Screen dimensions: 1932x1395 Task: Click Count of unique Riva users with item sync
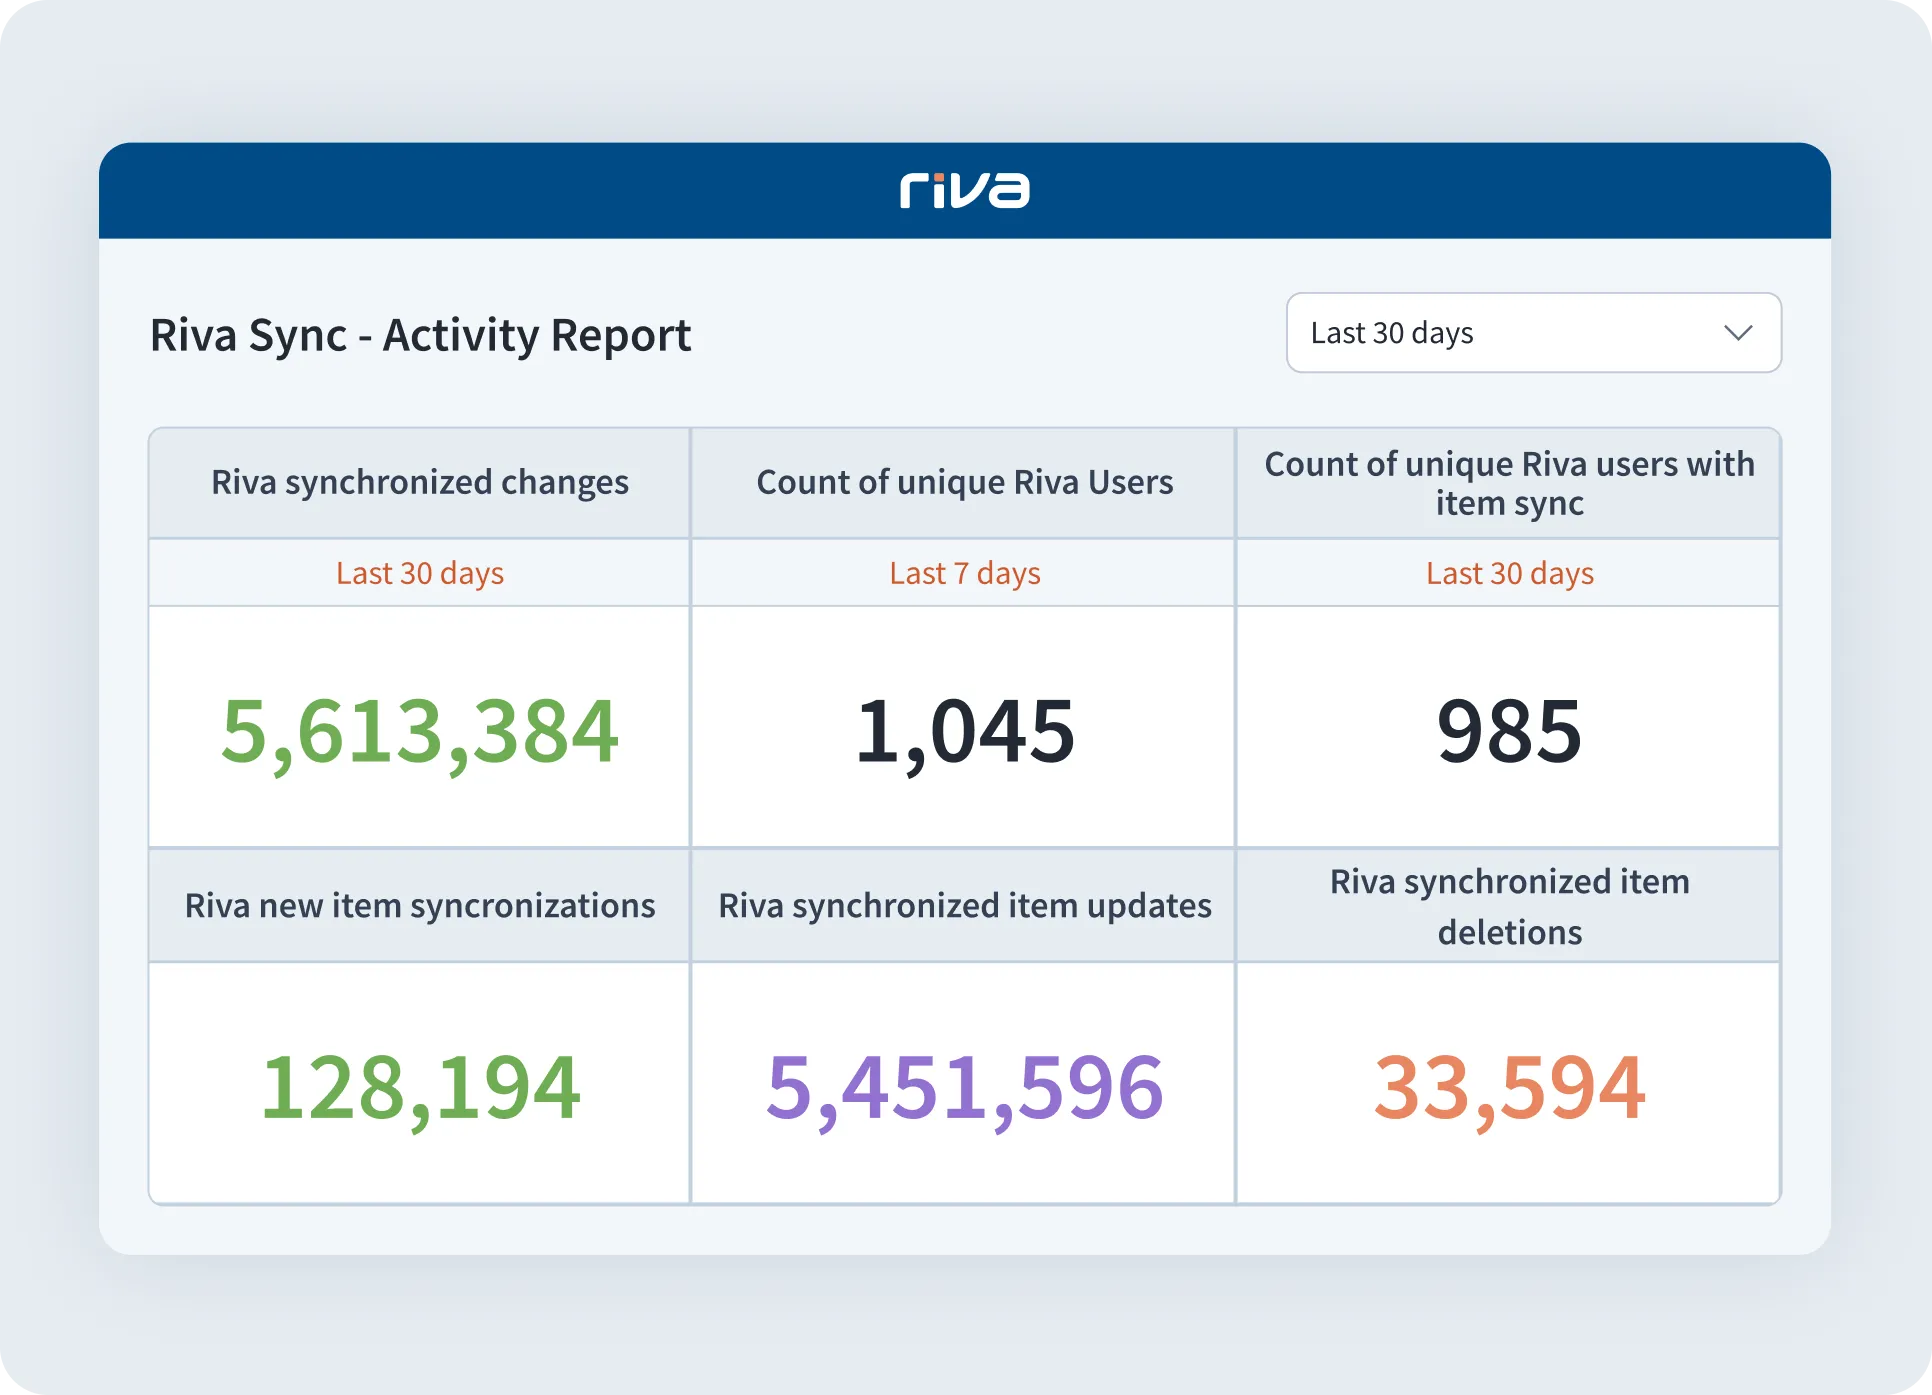coord(1509,483)
